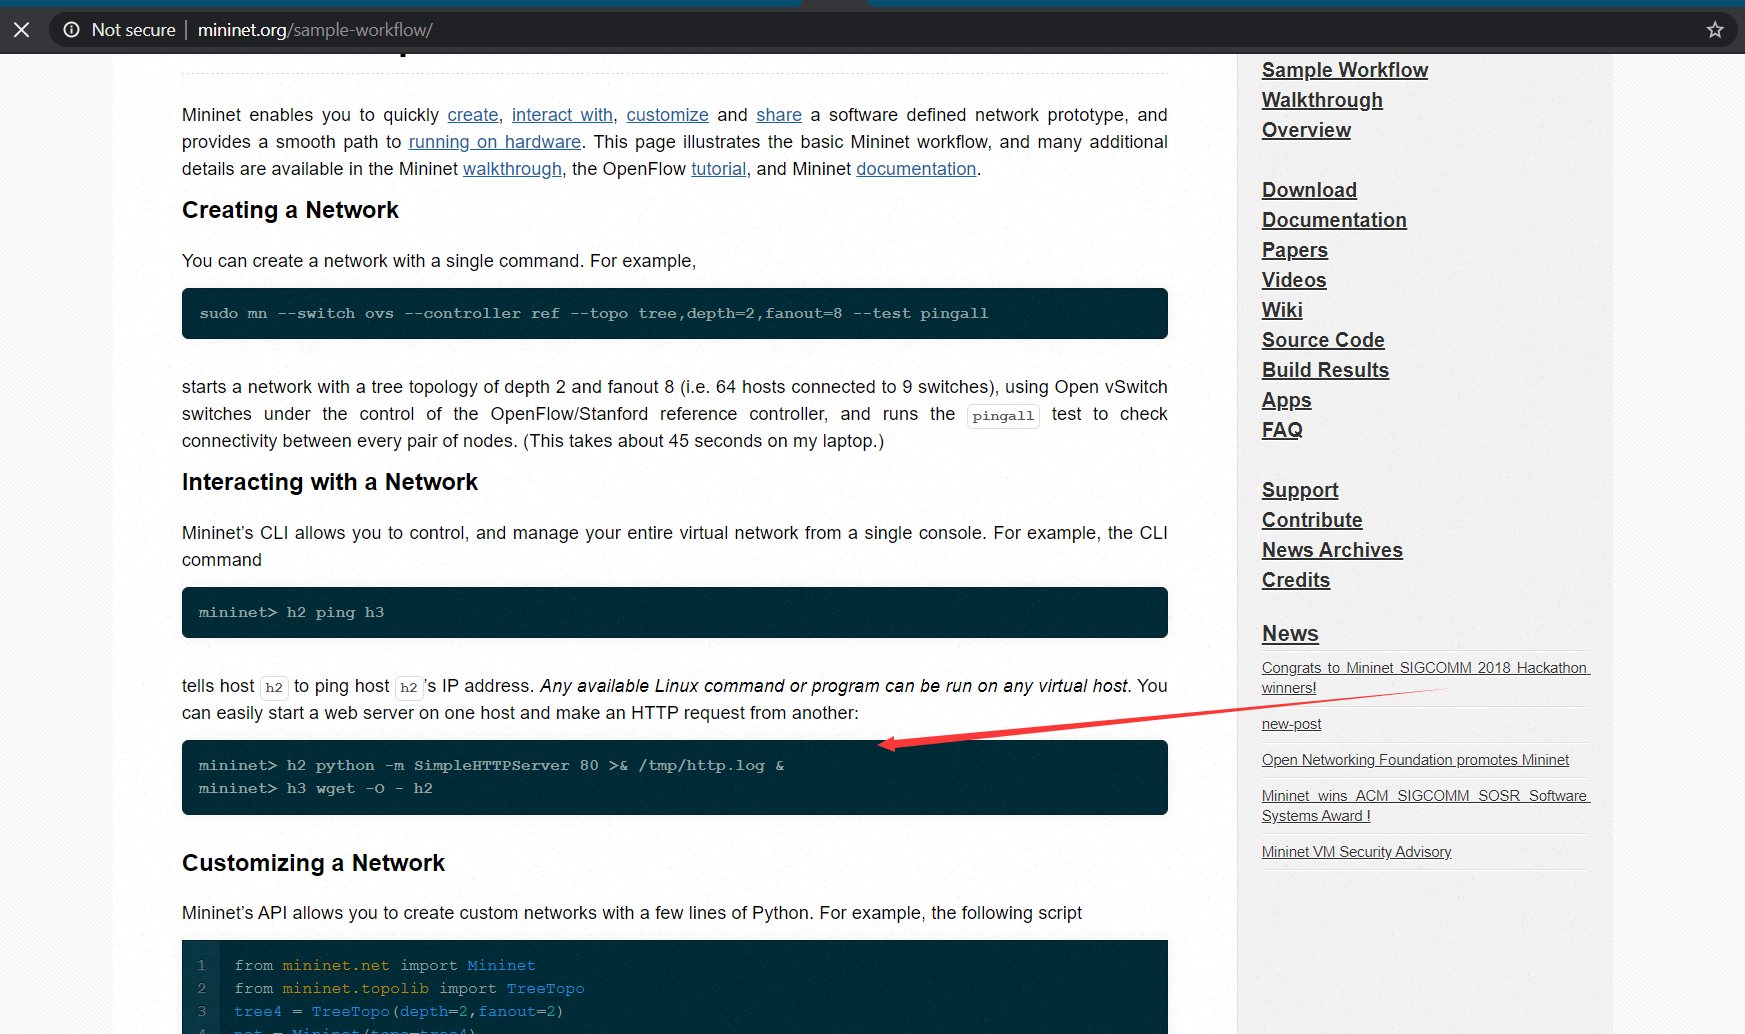Open the SIGCOMM 2018 Hackathon winners news
Image resolution: width=1745 pixels, height=1034 pixels.
(1425, 678)
